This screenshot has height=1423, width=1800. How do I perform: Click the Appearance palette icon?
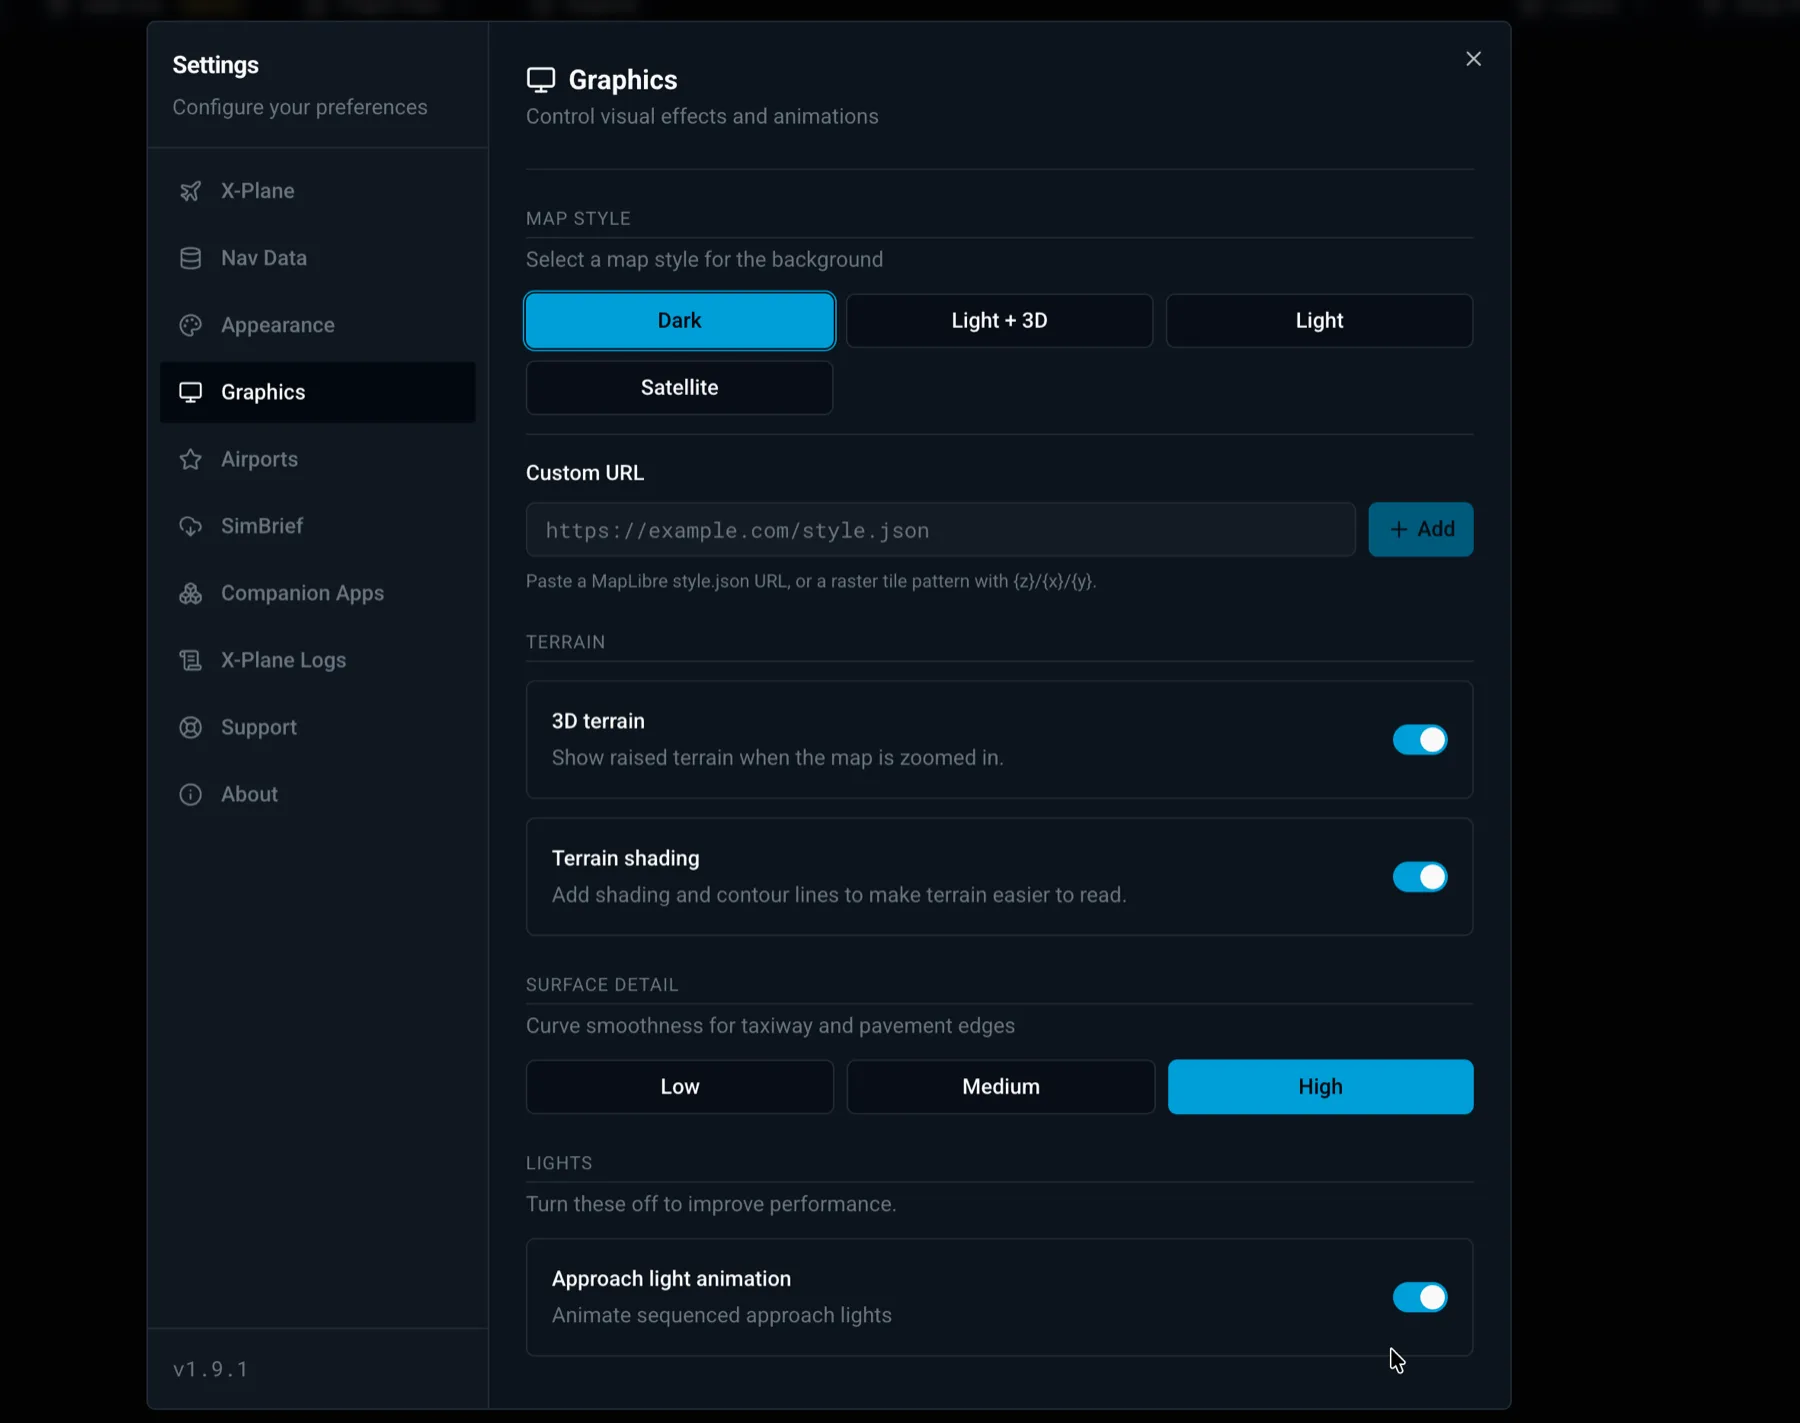(190, 325)
